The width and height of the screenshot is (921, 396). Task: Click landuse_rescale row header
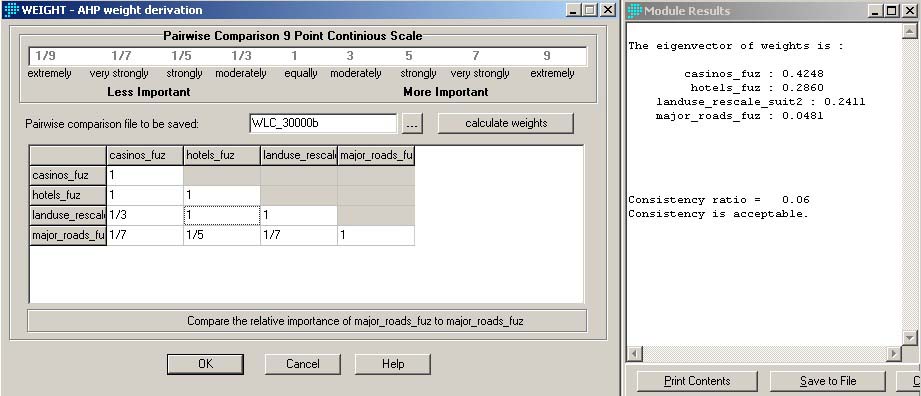click(x=68, y=216)
